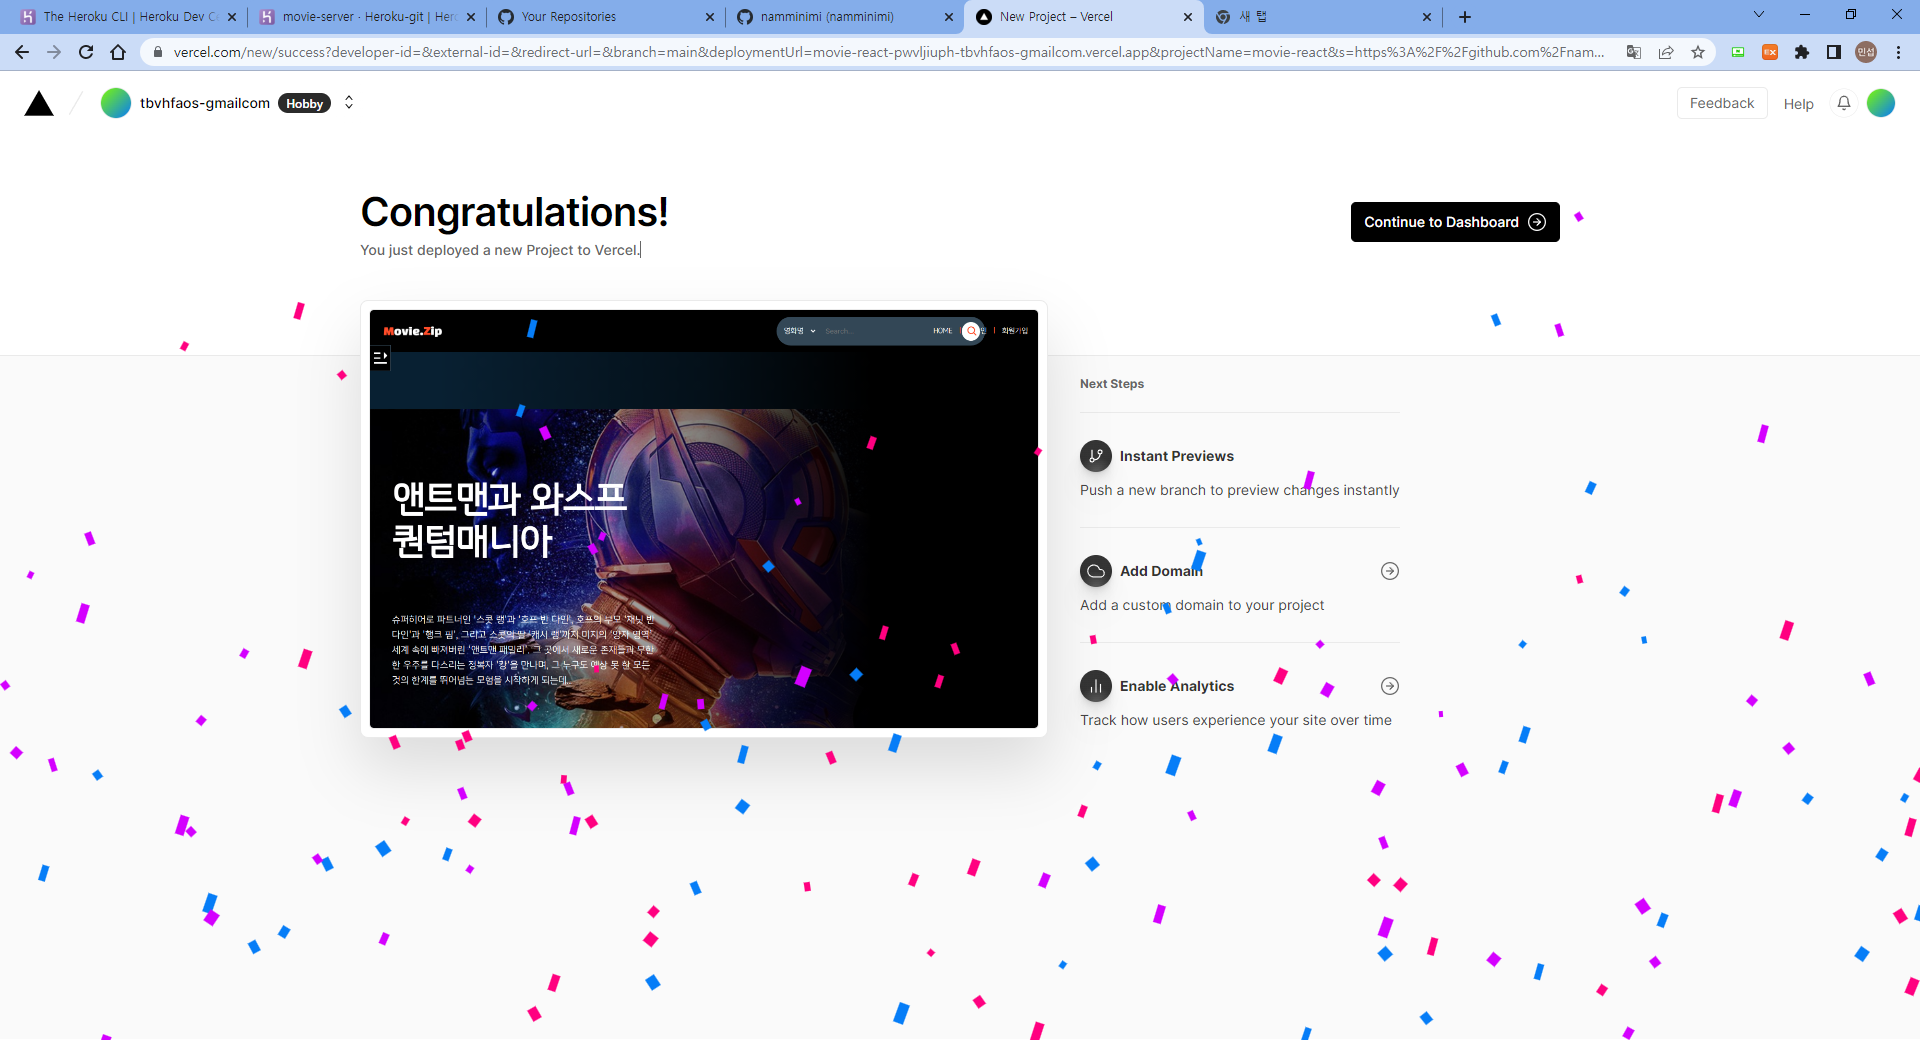Click the Add Domain cloud icon
1920x1040 pixels.
1096,571
